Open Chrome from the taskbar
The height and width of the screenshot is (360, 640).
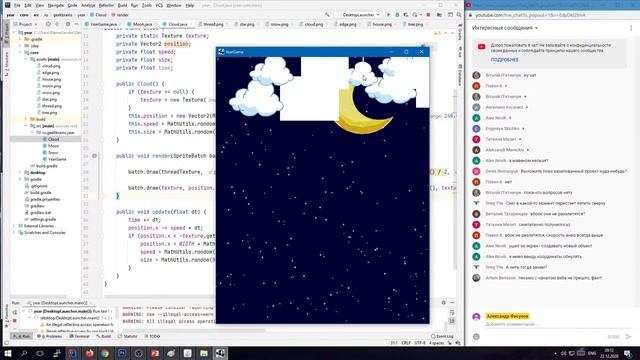tap(105, 353)
